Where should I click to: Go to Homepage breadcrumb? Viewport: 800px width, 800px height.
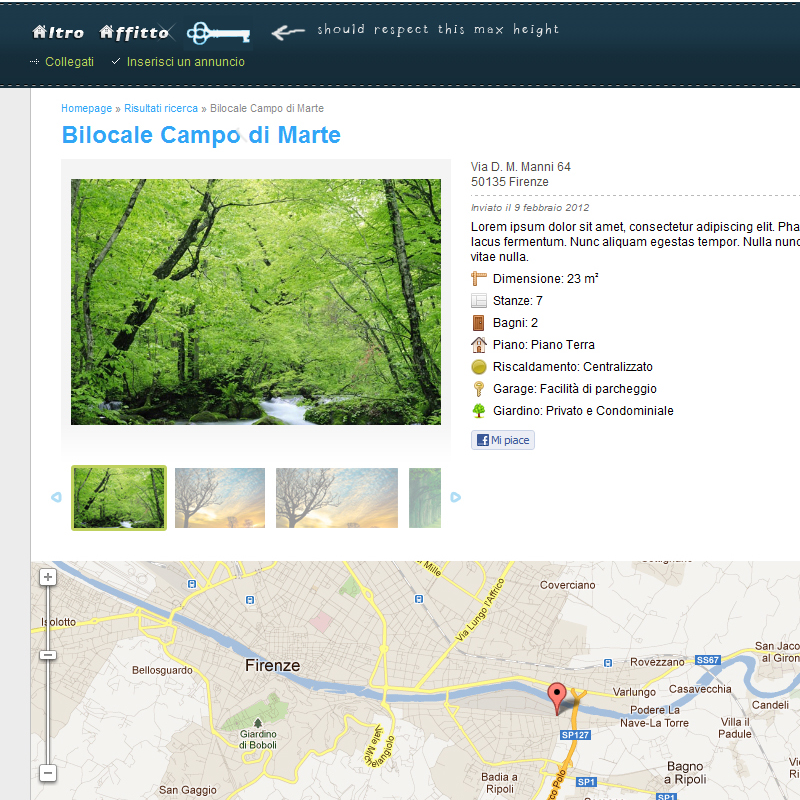tap(86, 108)
